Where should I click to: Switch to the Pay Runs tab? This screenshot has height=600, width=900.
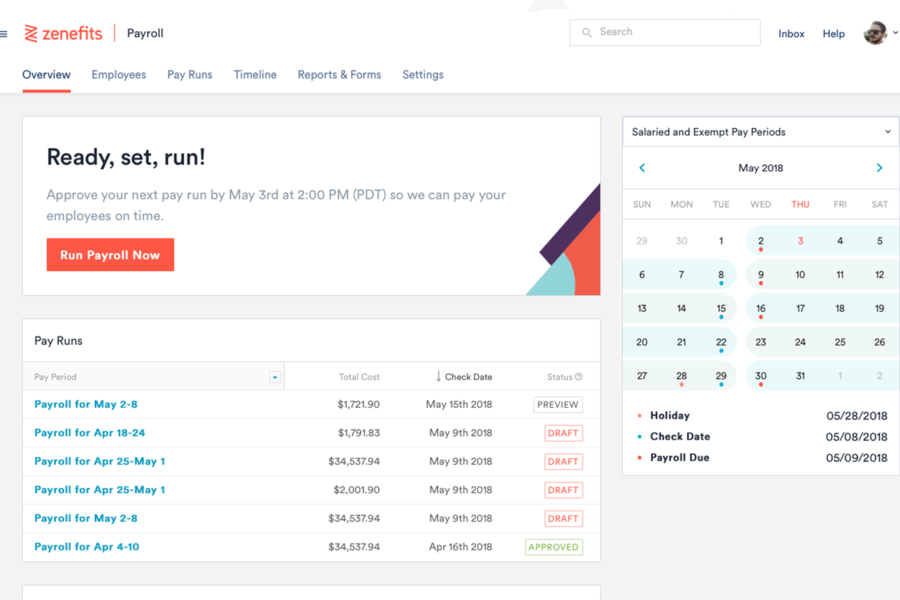coord(189,74)
